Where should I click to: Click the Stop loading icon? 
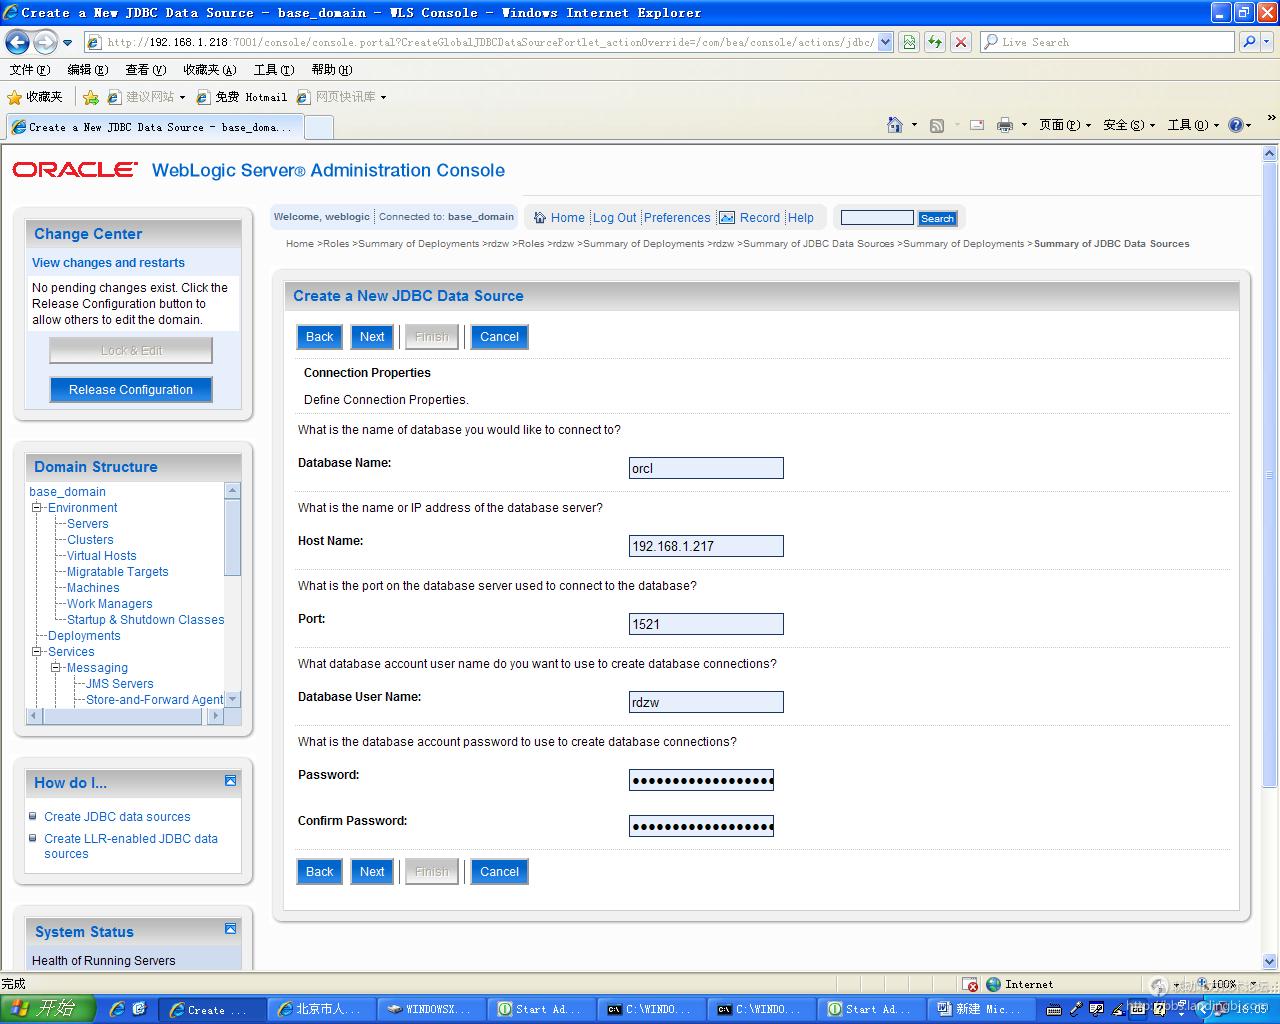[960, 42]
